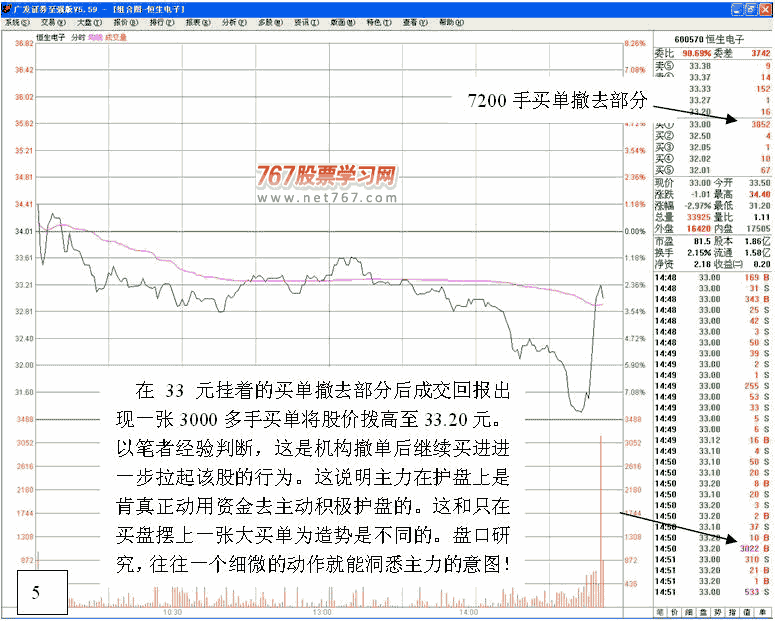This screenshot has height=621, width=775.
Task: Open the 资讯 menu
Action: tap(307, 22)
